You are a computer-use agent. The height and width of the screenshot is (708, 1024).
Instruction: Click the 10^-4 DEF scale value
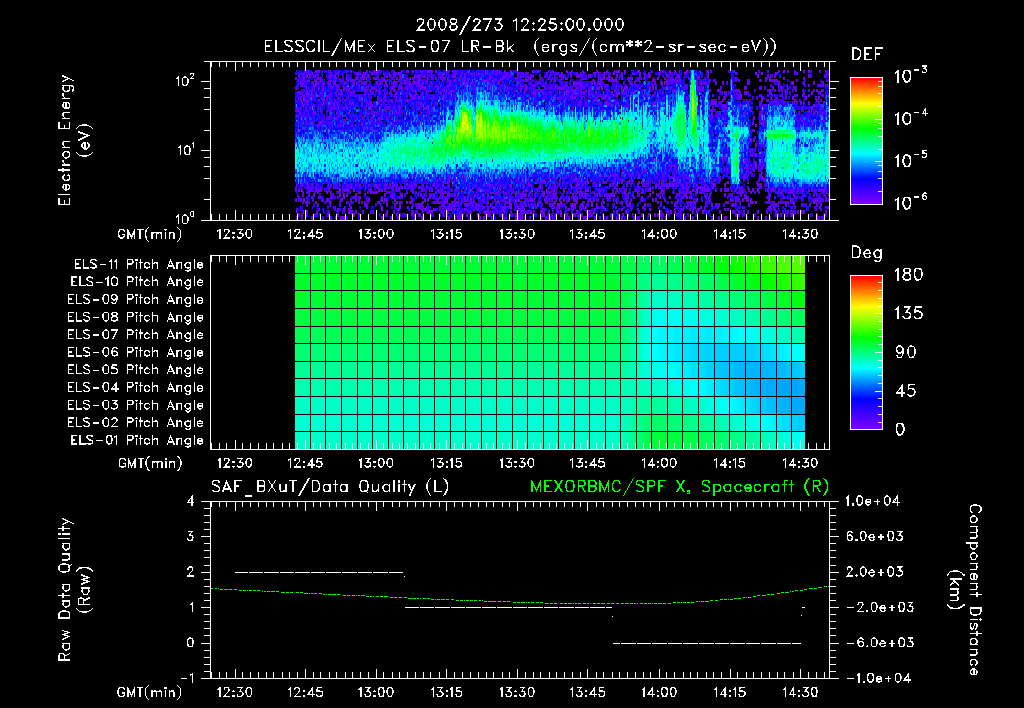(x=910, y=118)
